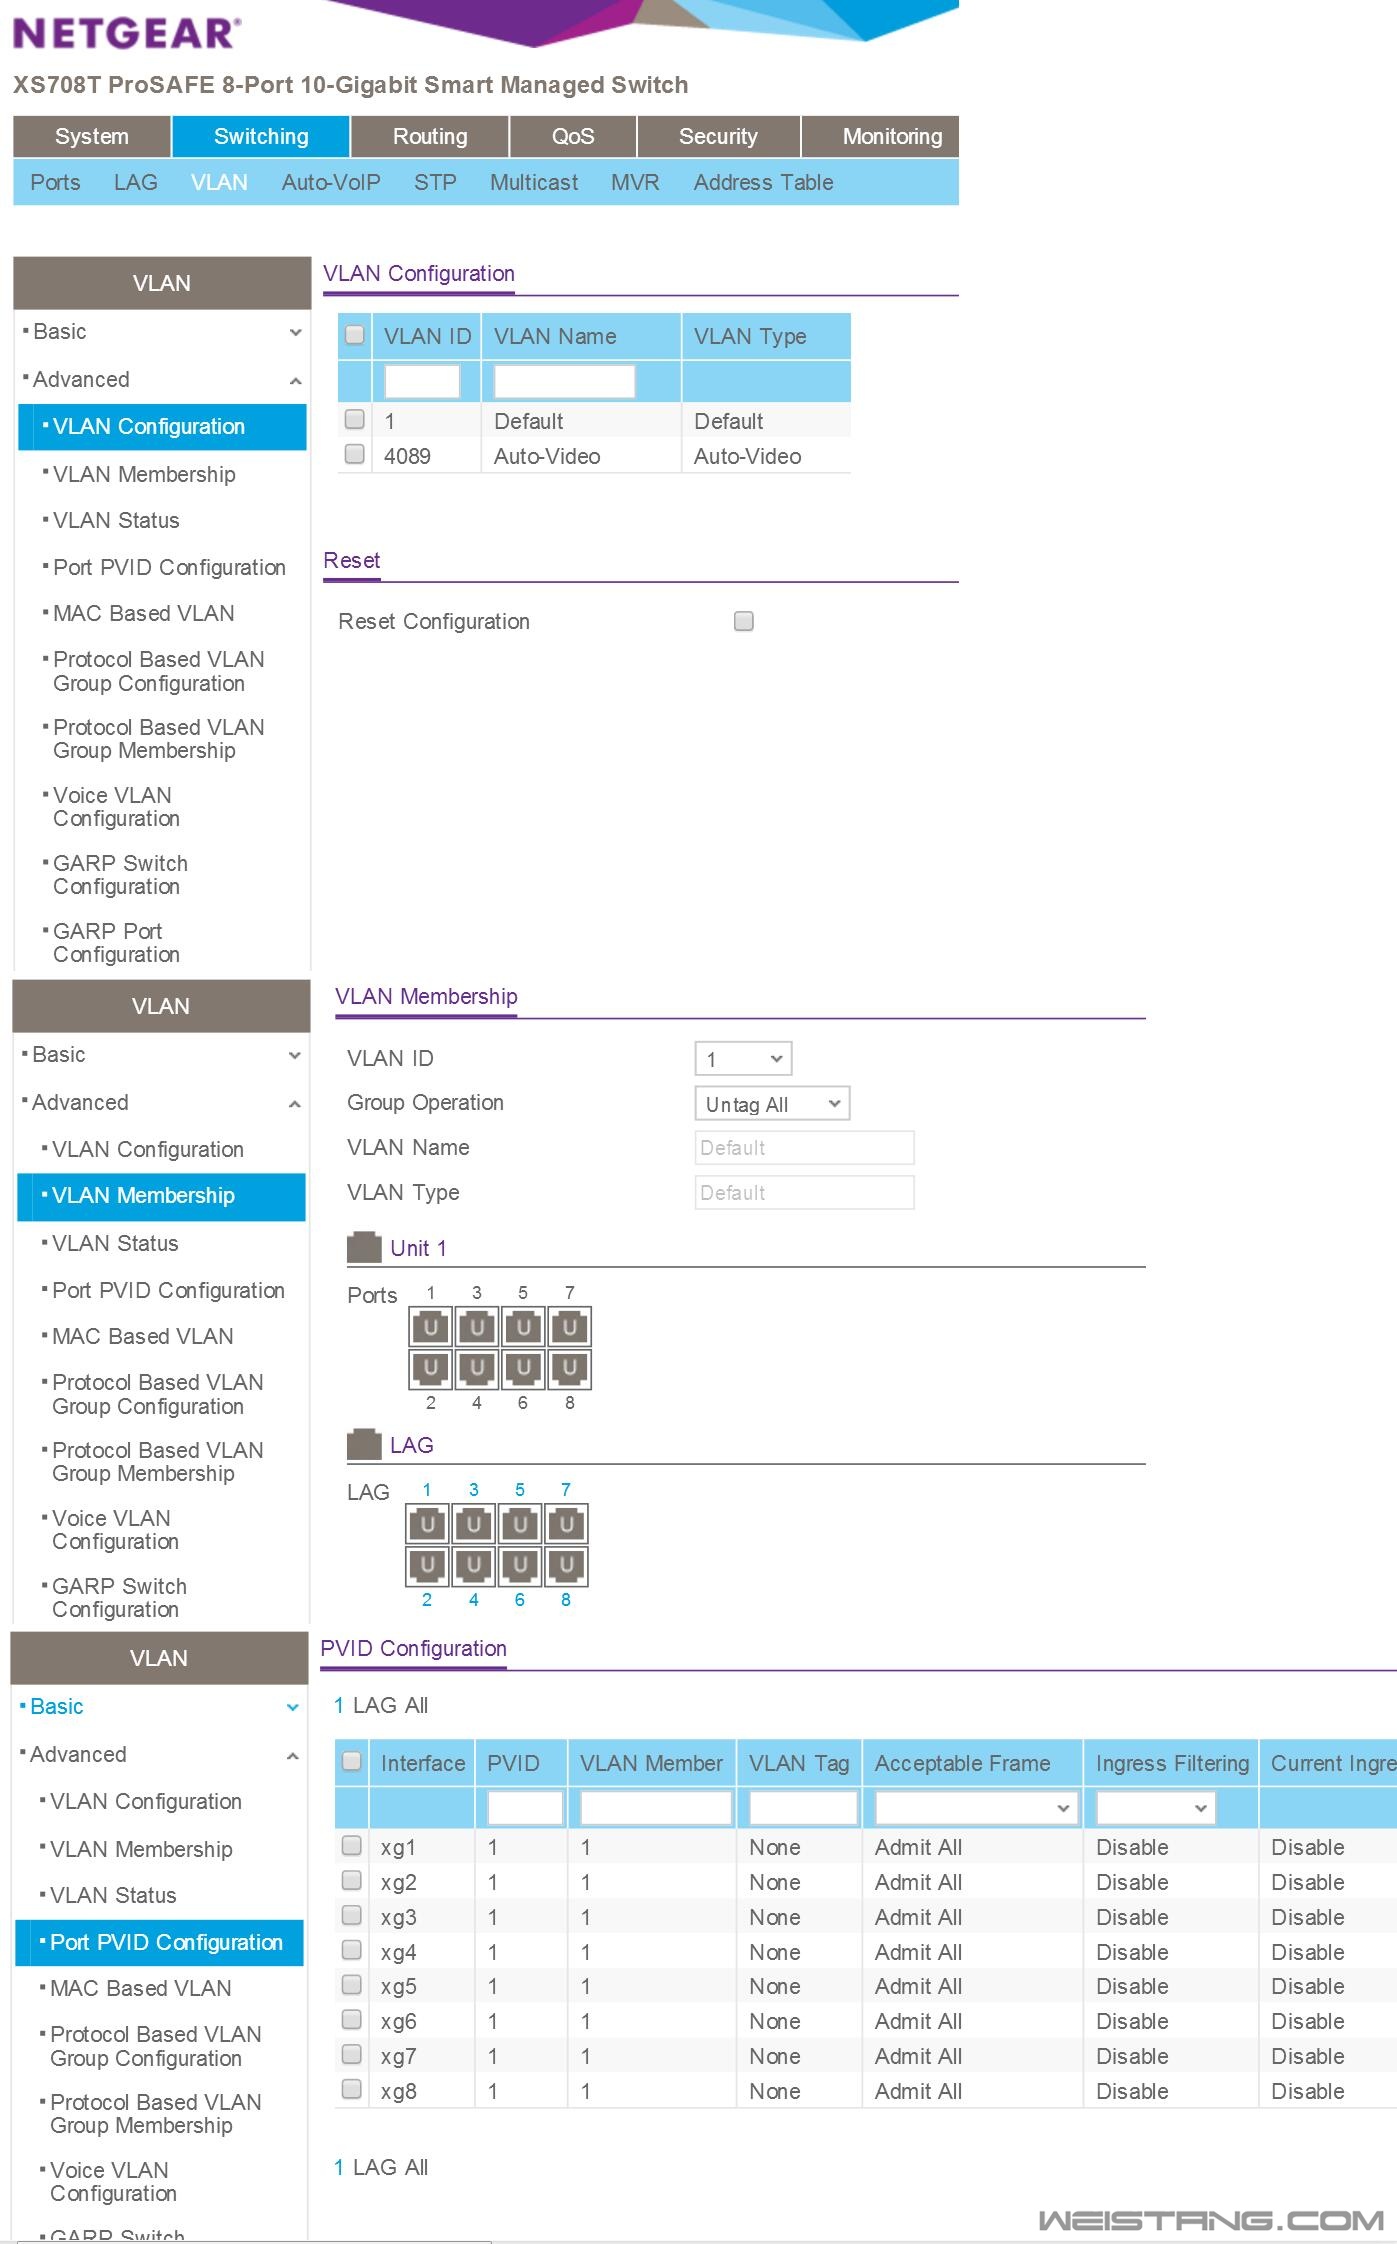
Task: Click the LAG section header icon
Action: coord(364,1444)
